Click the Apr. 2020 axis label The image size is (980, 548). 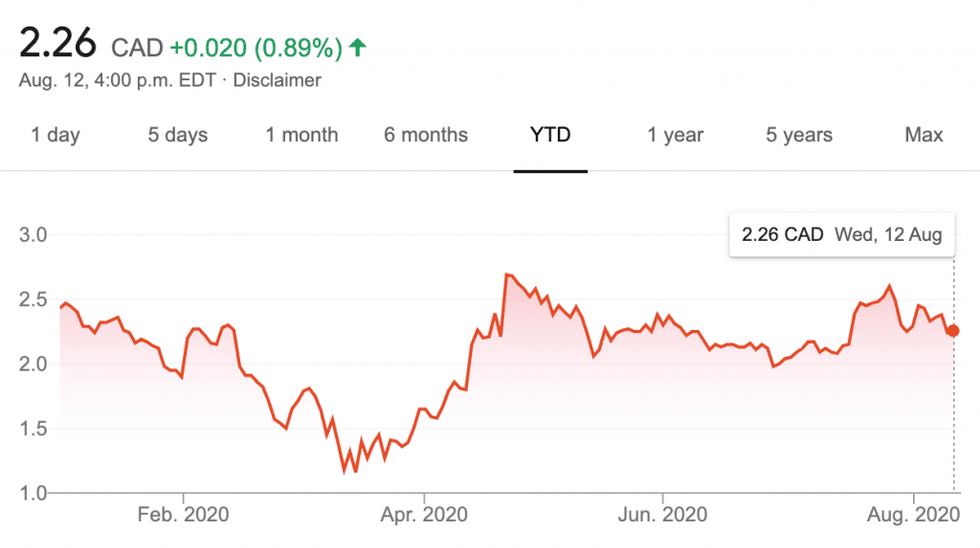[x=424, y=515]
